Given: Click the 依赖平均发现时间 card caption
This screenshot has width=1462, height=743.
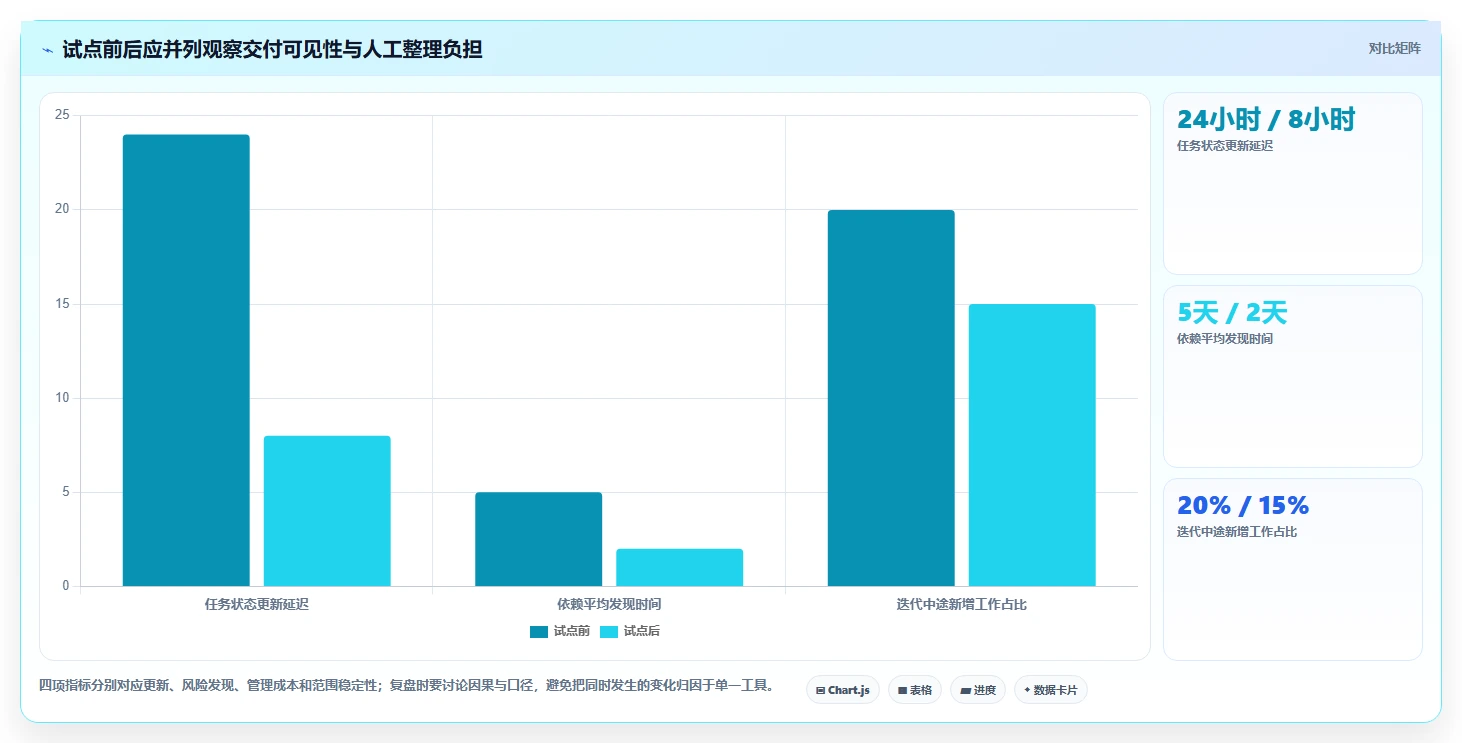Looking at the screenshot, I should pos(1225,339).
